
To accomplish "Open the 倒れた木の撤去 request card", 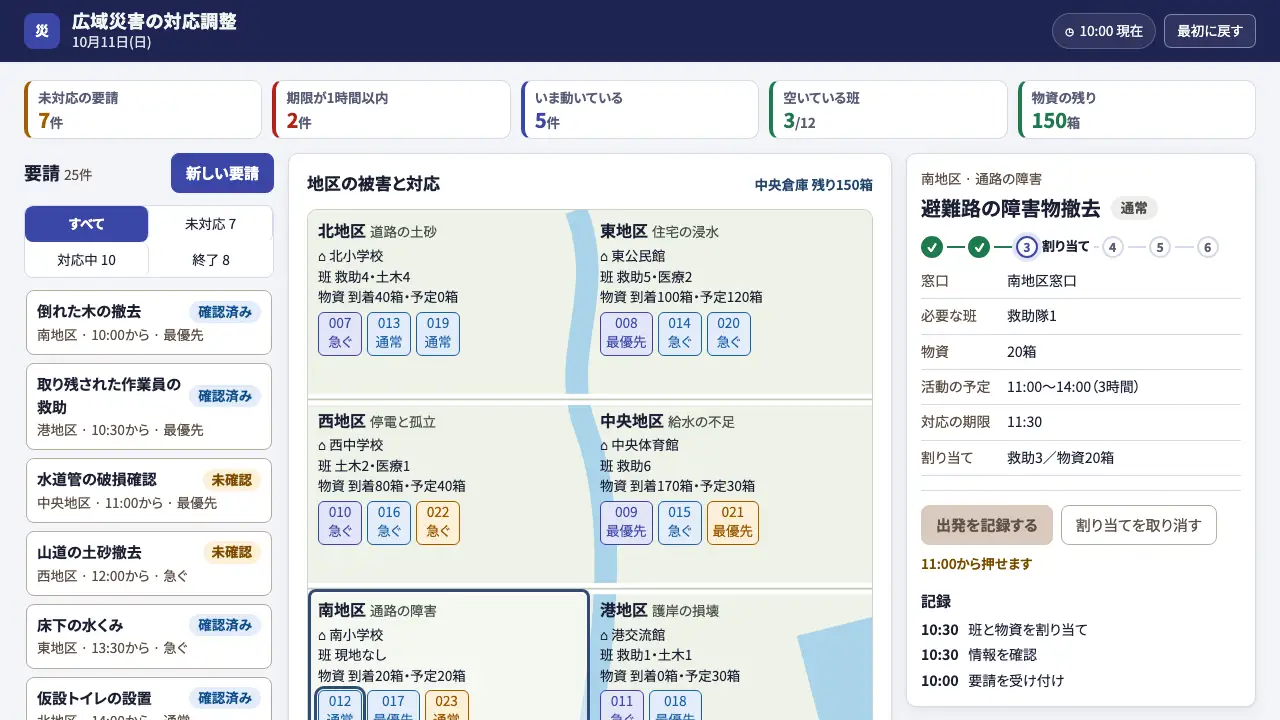I will [x=149, y=322].
